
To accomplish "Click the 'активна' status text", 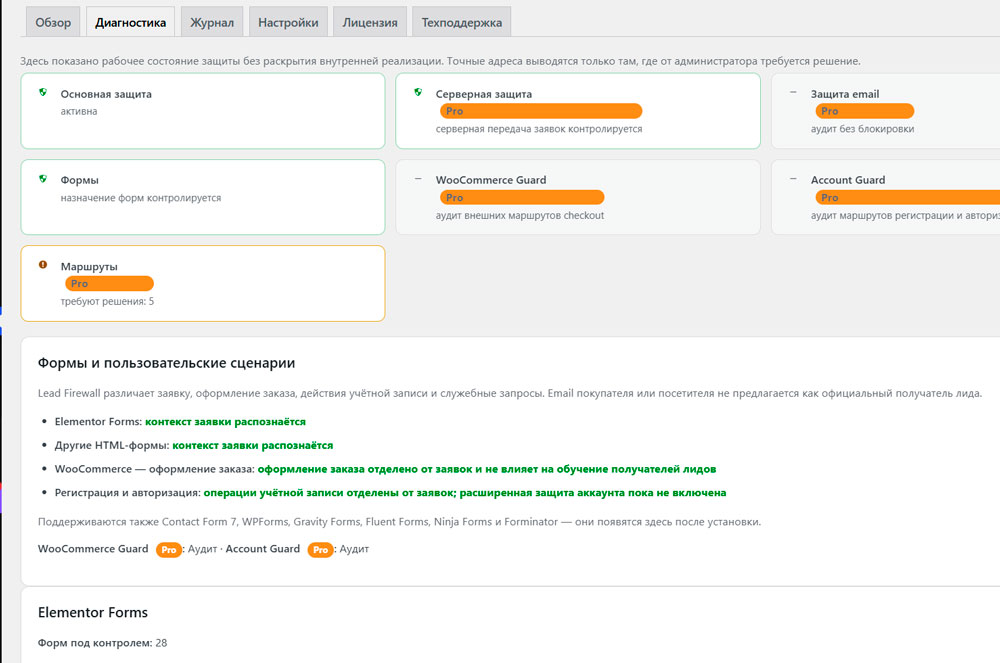I will pos(79,111).
